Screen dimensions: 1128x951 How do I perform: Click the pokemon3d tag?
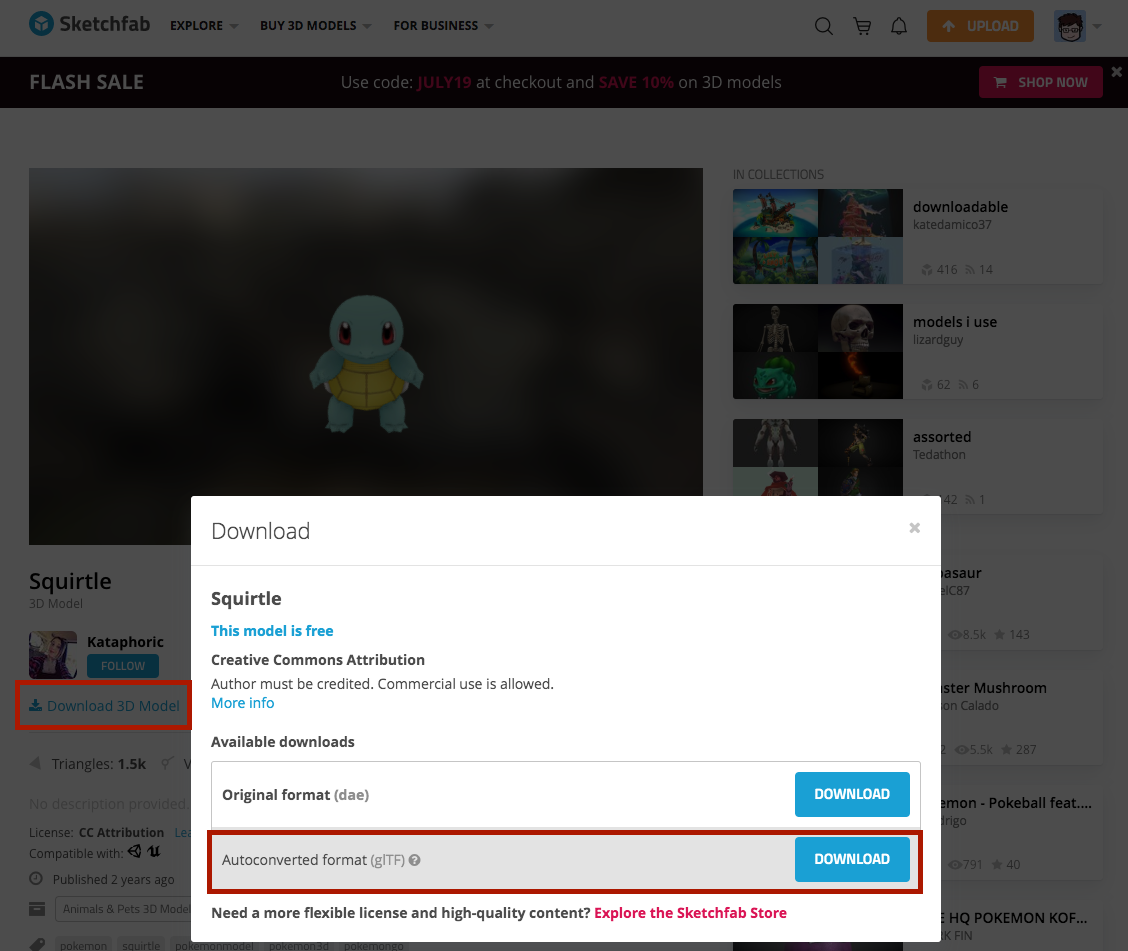(299, 945)
